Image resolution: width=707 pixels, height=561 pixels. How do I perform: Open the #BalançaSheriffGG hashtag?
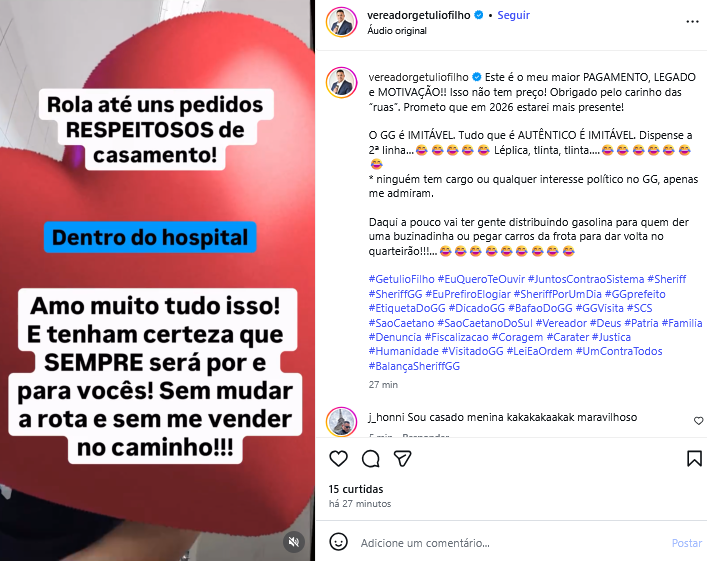414,366
